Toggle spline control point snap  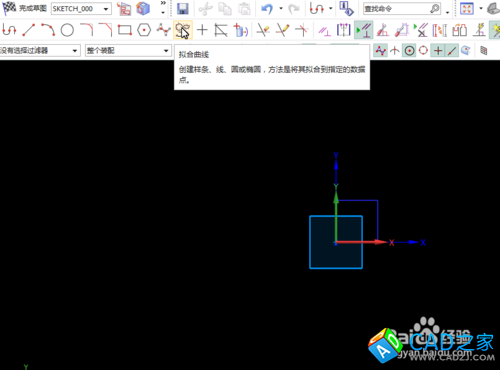click(x=380, y=51)
